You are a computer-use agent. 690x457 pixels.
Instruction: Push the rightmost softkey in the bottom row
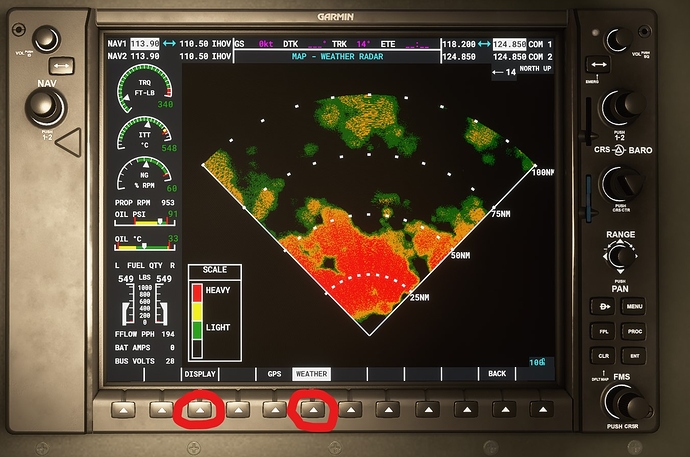(542, 409)
